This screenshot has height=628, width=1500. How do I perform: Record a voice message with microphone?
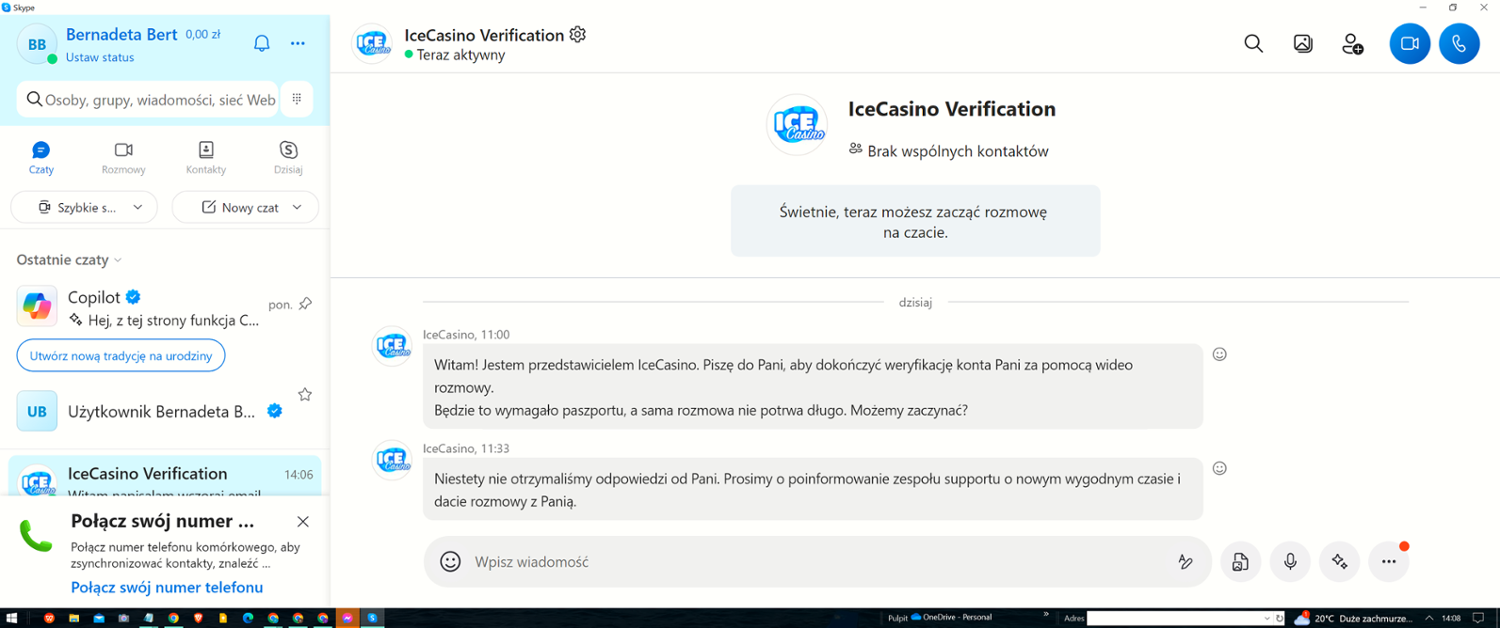tap(1290, 562)
